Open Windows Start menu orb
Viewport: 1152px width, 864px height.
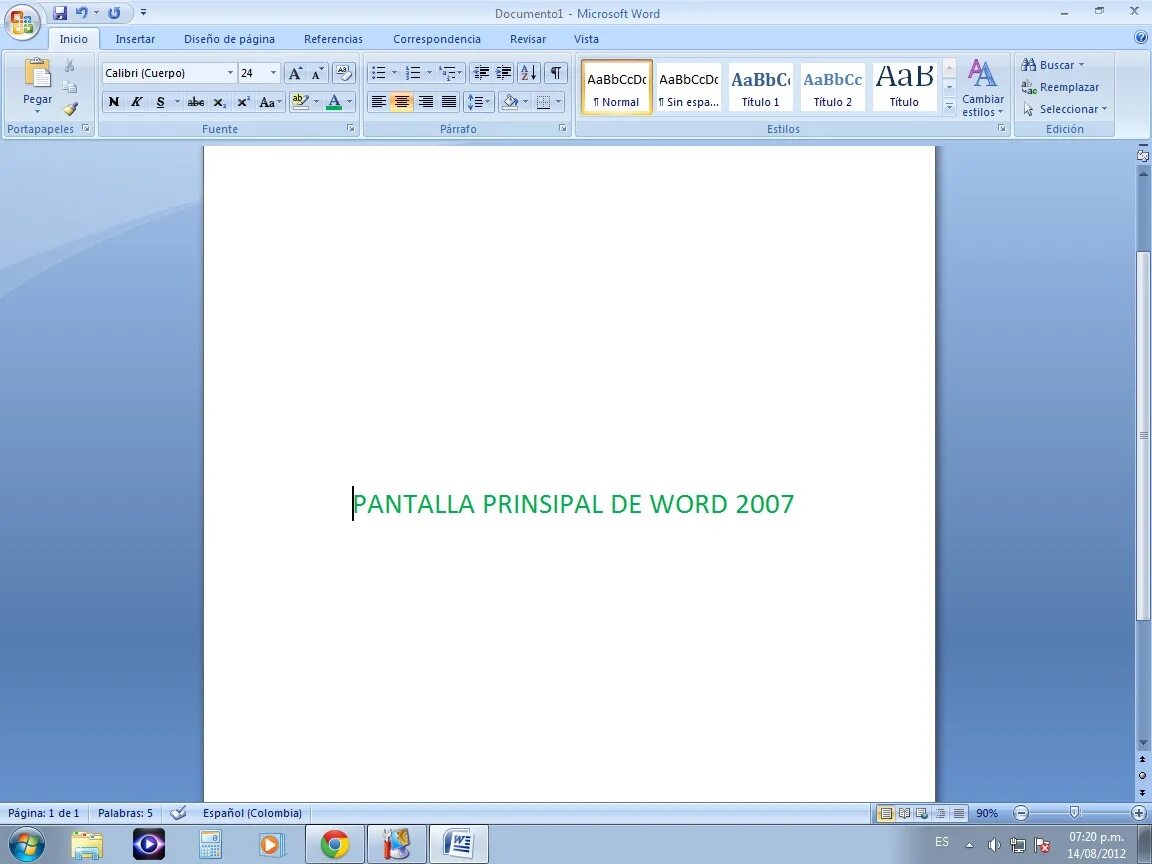click(26, 844)
